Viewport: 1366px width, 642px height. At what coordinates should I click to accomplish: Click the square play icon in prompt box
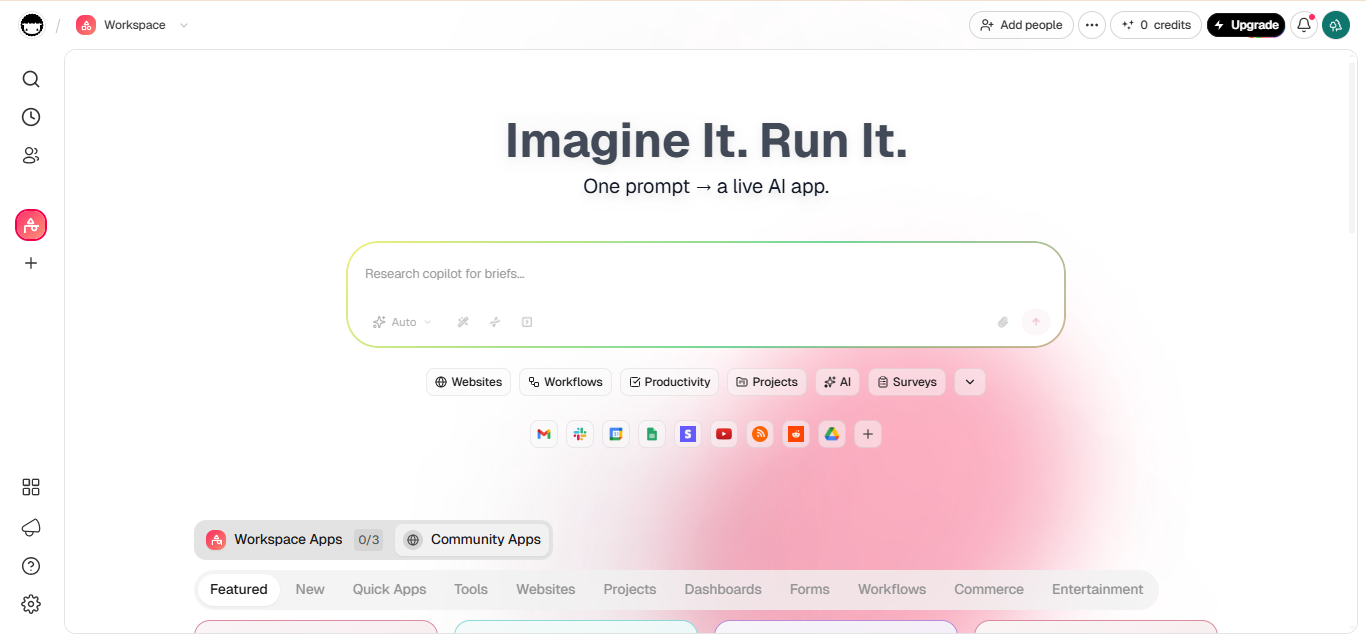pyautogui.click(x=527, y=322)
